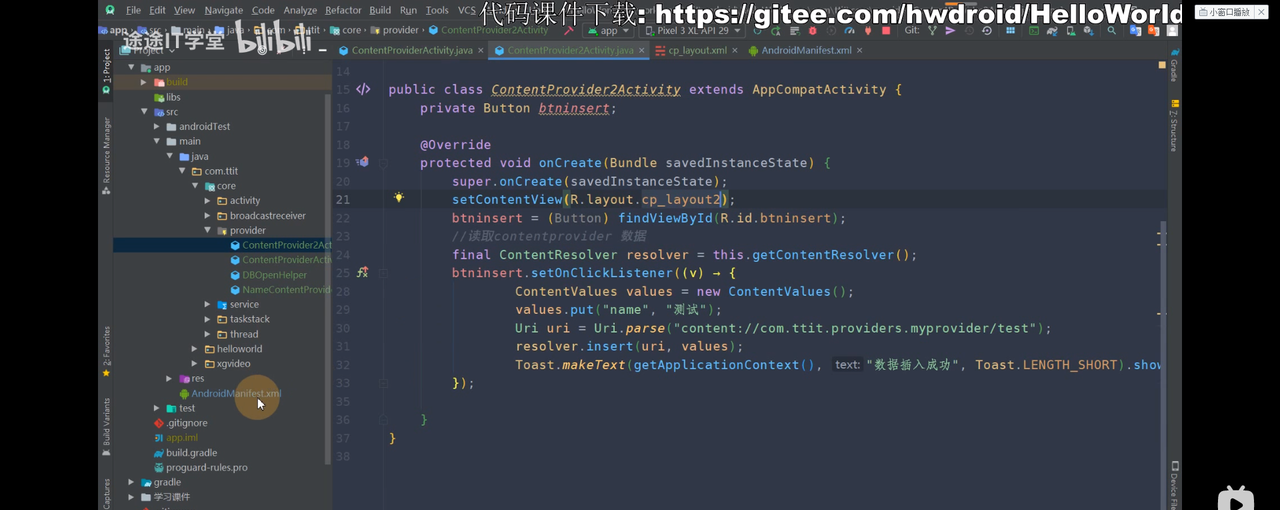Expand the taskstack package folder
The width and height of the screenshot is (1280, 510).
pyautogui.click(x=208, y=319)
